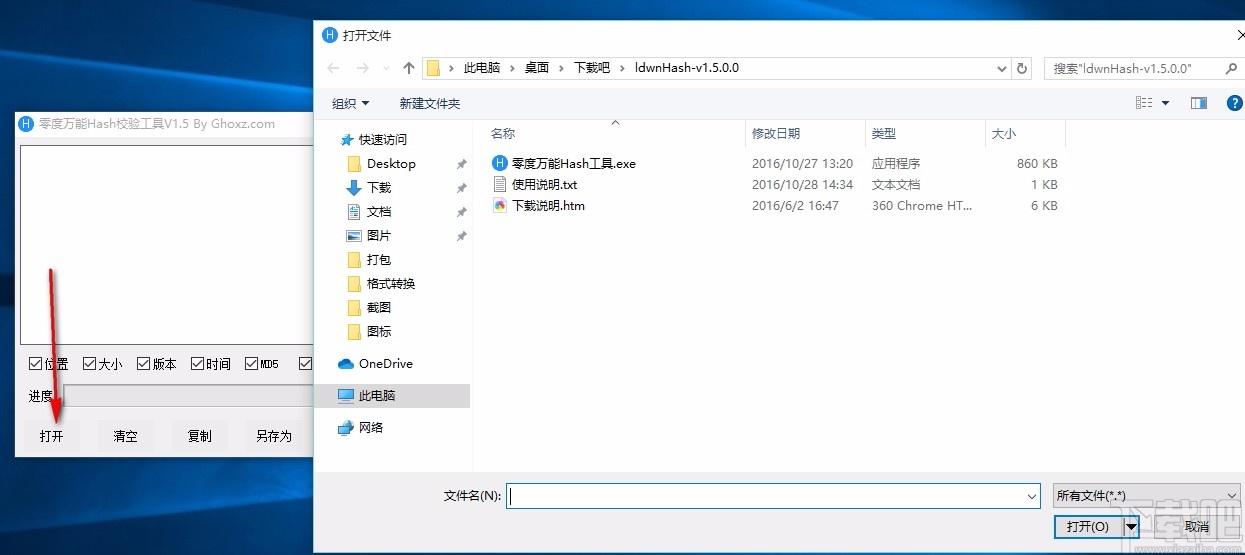1245x555 pixels.
Task: Open help with blue question mark icon
Action: (x=1234, y=103)
